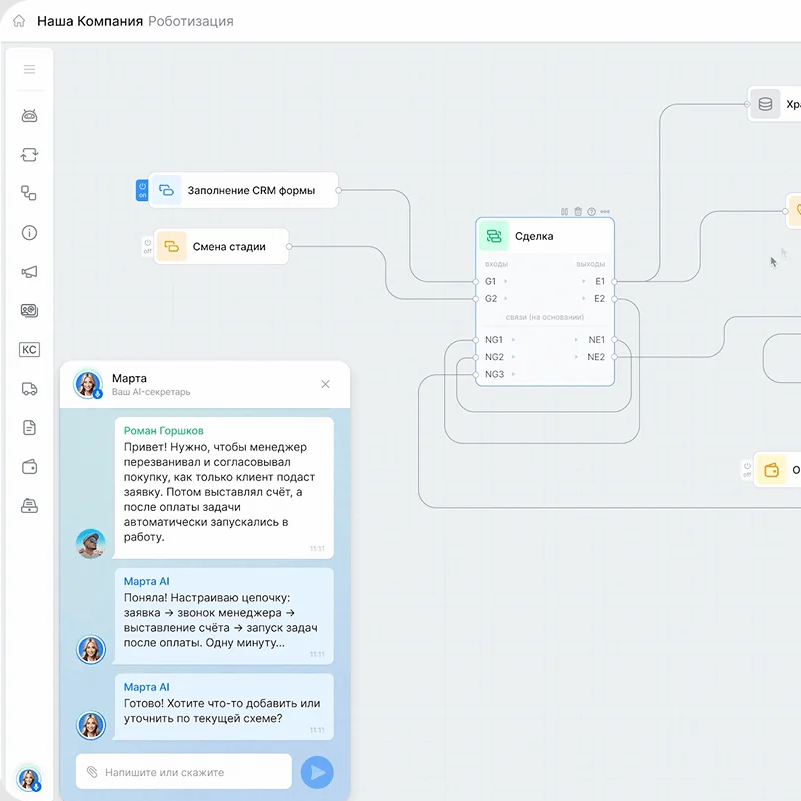Expand the hamburger sidebar menu

(29, 69)
